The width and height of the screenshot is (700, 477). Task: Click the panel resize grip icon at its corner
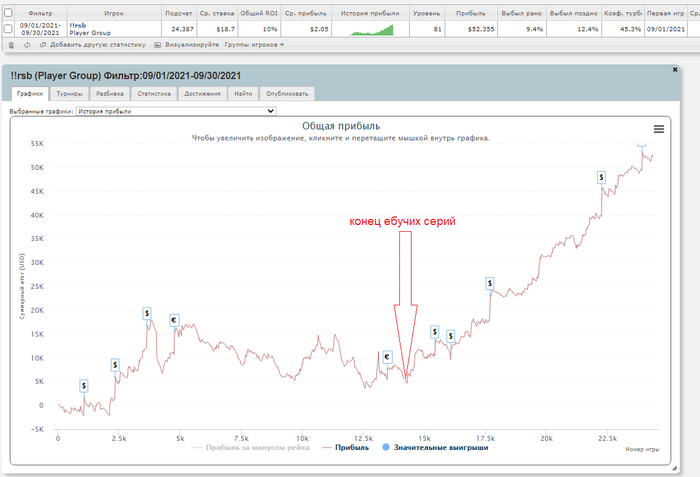pos(674,468)
